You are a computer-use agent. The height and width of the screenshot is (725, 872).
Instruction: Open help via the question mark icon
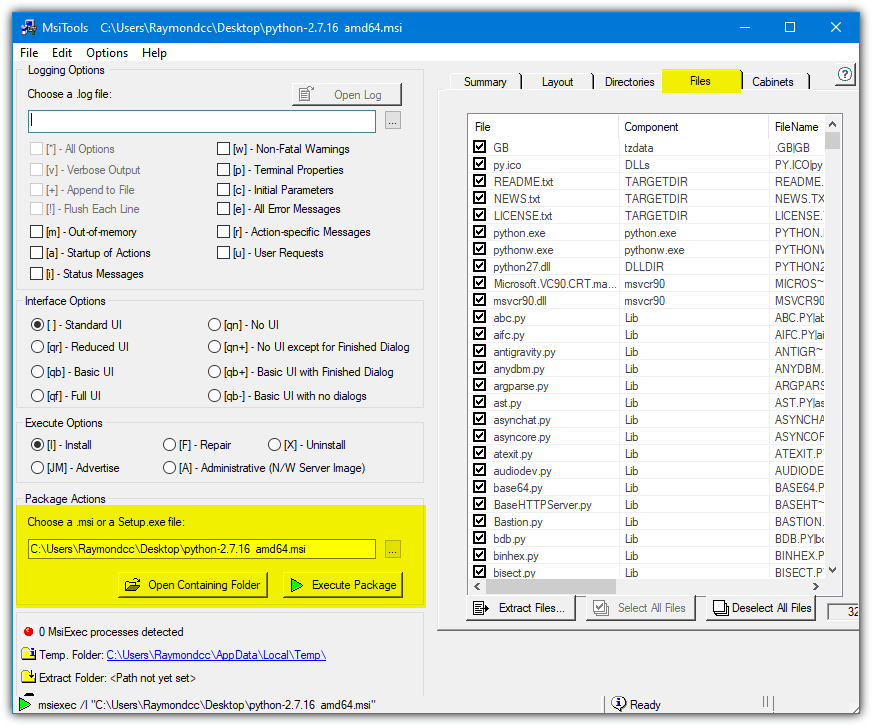coord(845,75)
